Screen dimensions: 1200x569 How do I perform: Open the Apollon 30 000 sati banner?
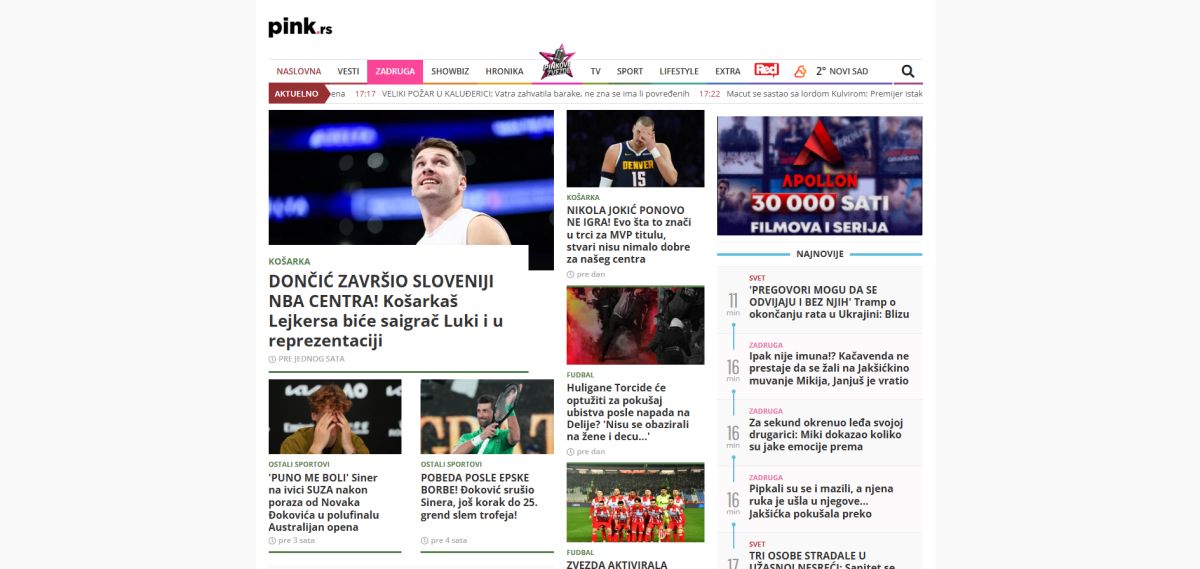coord(819,175)
